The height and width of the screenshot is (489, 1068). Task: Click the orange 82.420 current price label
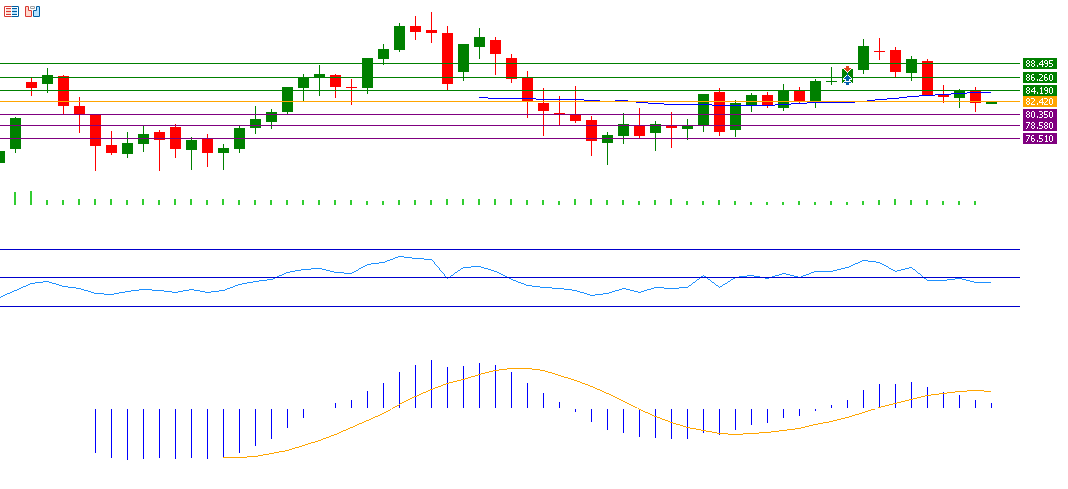tap(1039, 102)
